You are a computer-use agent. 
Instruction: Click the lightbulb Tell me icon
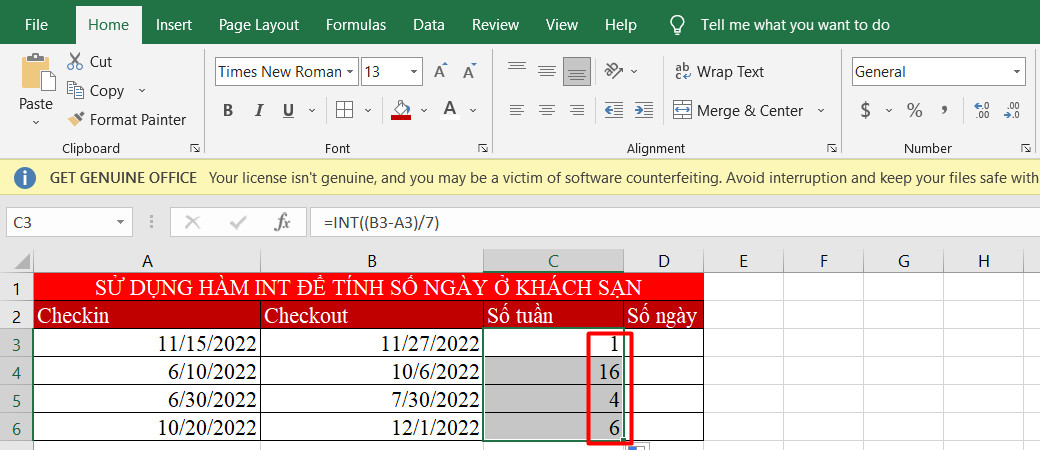tap(677, 25)
